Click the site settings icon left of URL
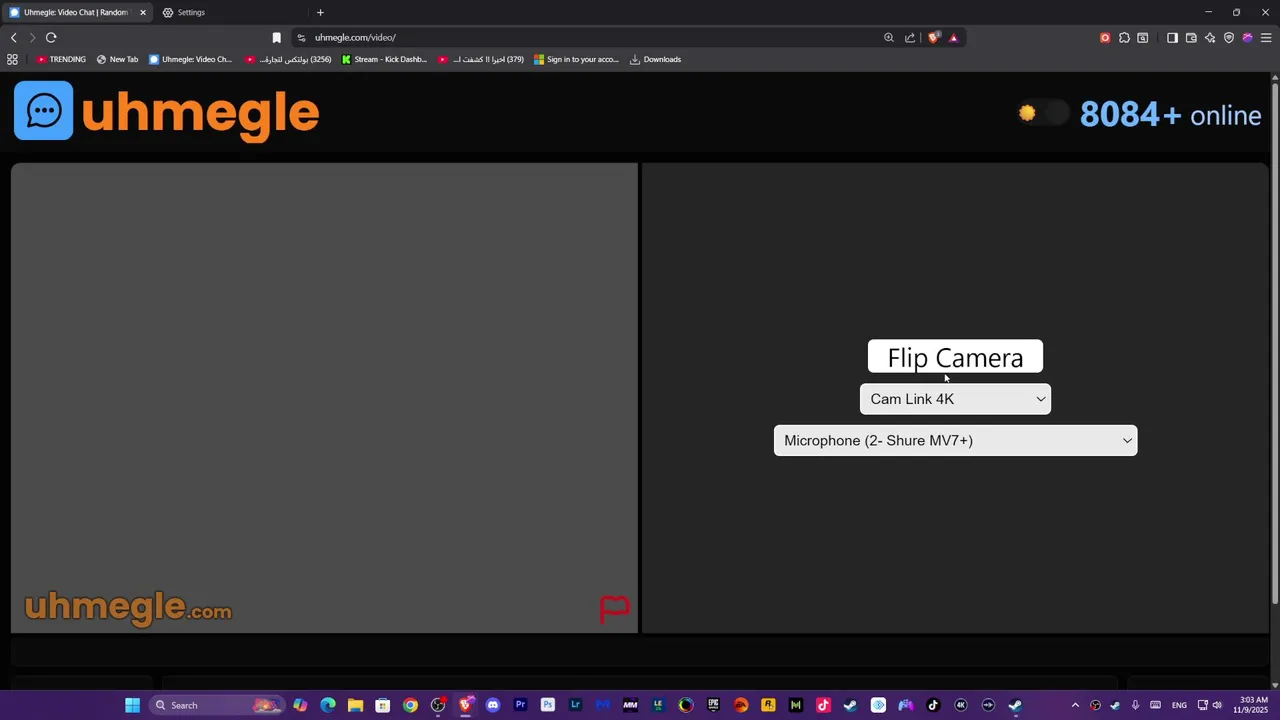The height and width of the screenshot is (720, 1280). [x=301, y=38]
